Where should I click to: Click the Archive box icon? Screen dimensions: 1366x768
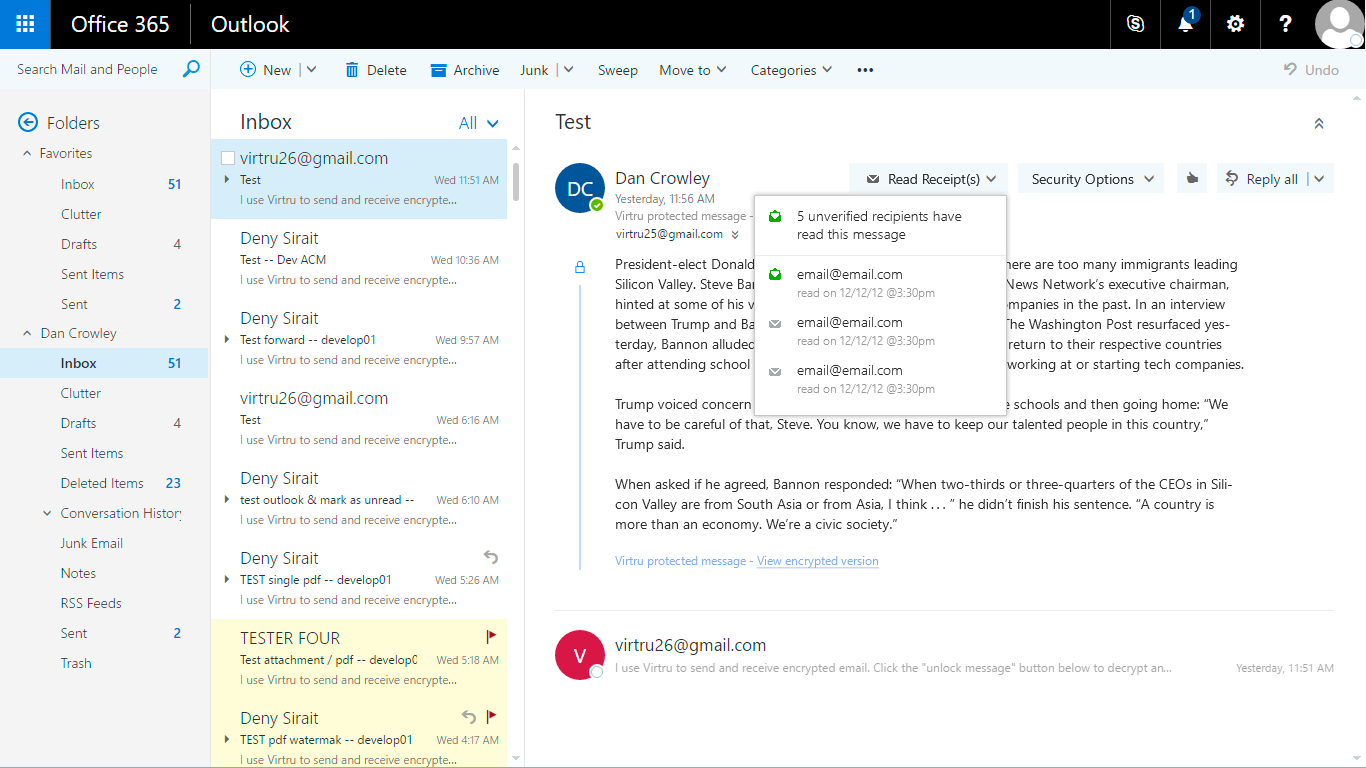point(438,70)
